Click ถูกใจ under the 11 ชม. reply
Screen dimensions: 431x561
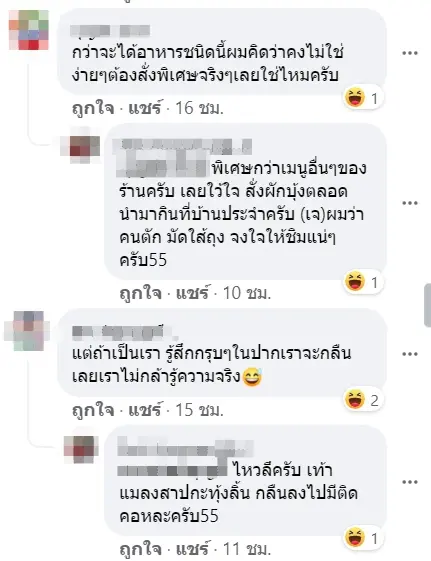click(x=141, y=550)
